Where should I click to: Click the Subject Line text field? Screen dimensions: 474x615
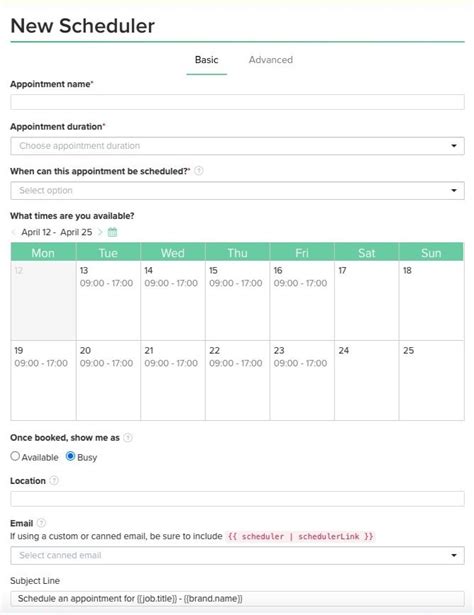click(237, 599)
